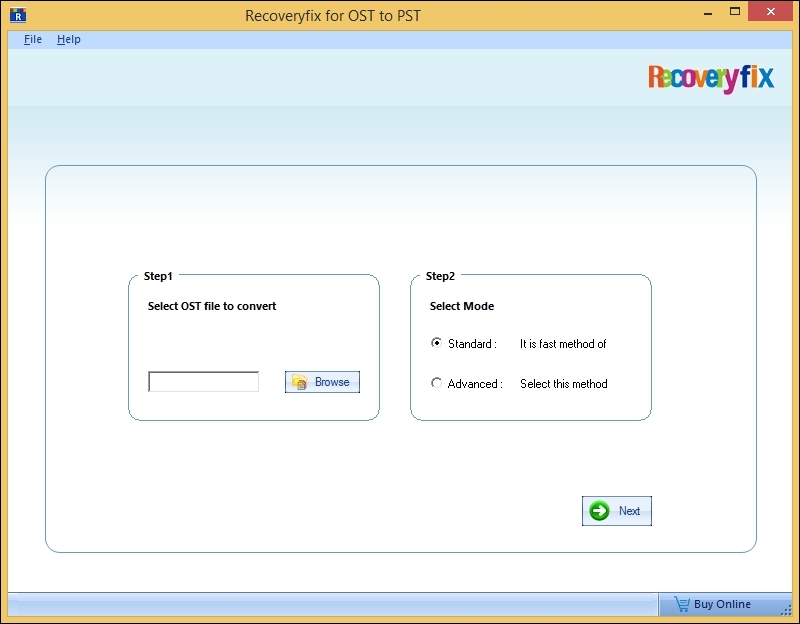Image resolution: width=800 pixels, height=624 pixels.
Task: Open the File menu
Action: 33,39
